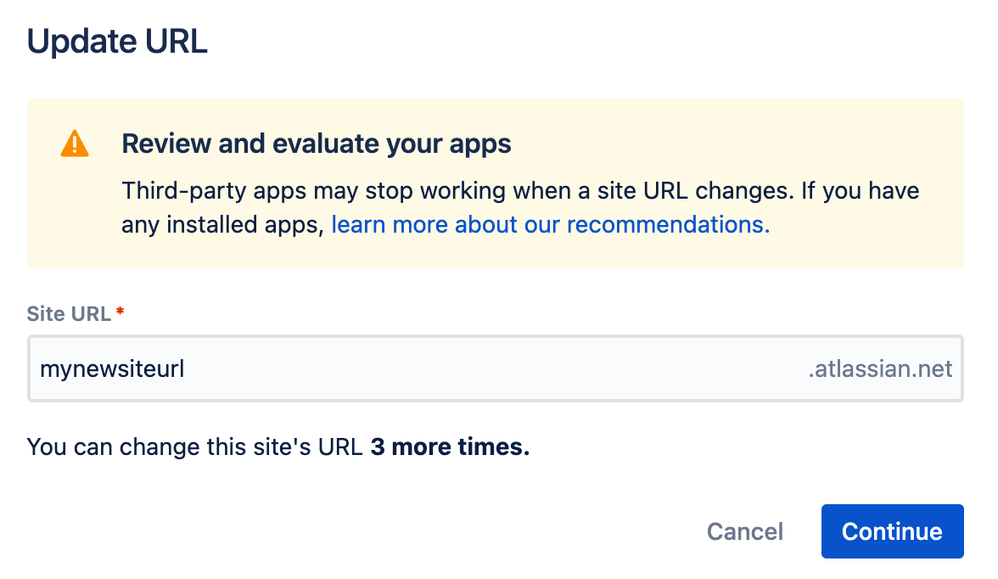Click the Third-party apps may stop working sentence
Viewport: 998px width, 579px height.
(458, 191)
